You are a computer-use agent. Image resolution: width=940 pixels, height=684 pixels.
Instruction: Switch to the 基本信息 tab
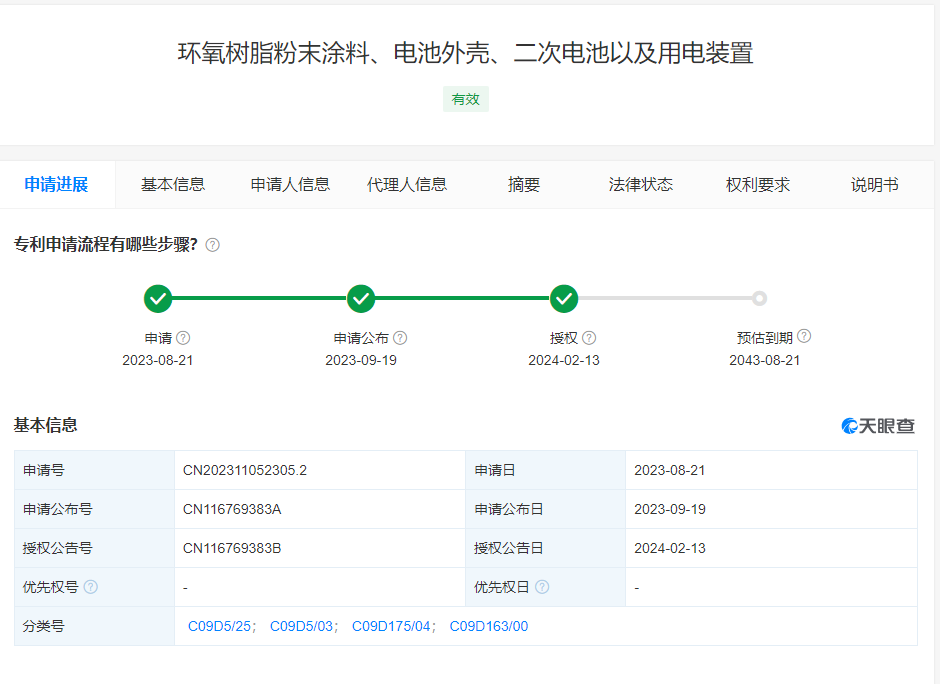coord(173,184)
